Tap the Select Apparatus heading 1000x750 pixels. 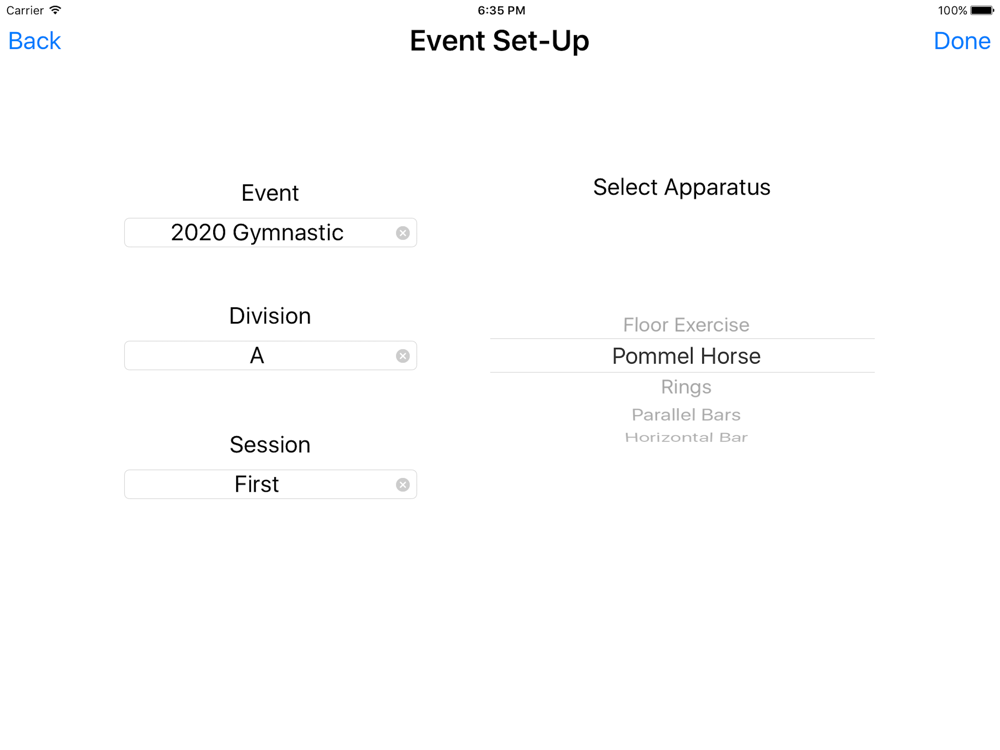[682, 188]
